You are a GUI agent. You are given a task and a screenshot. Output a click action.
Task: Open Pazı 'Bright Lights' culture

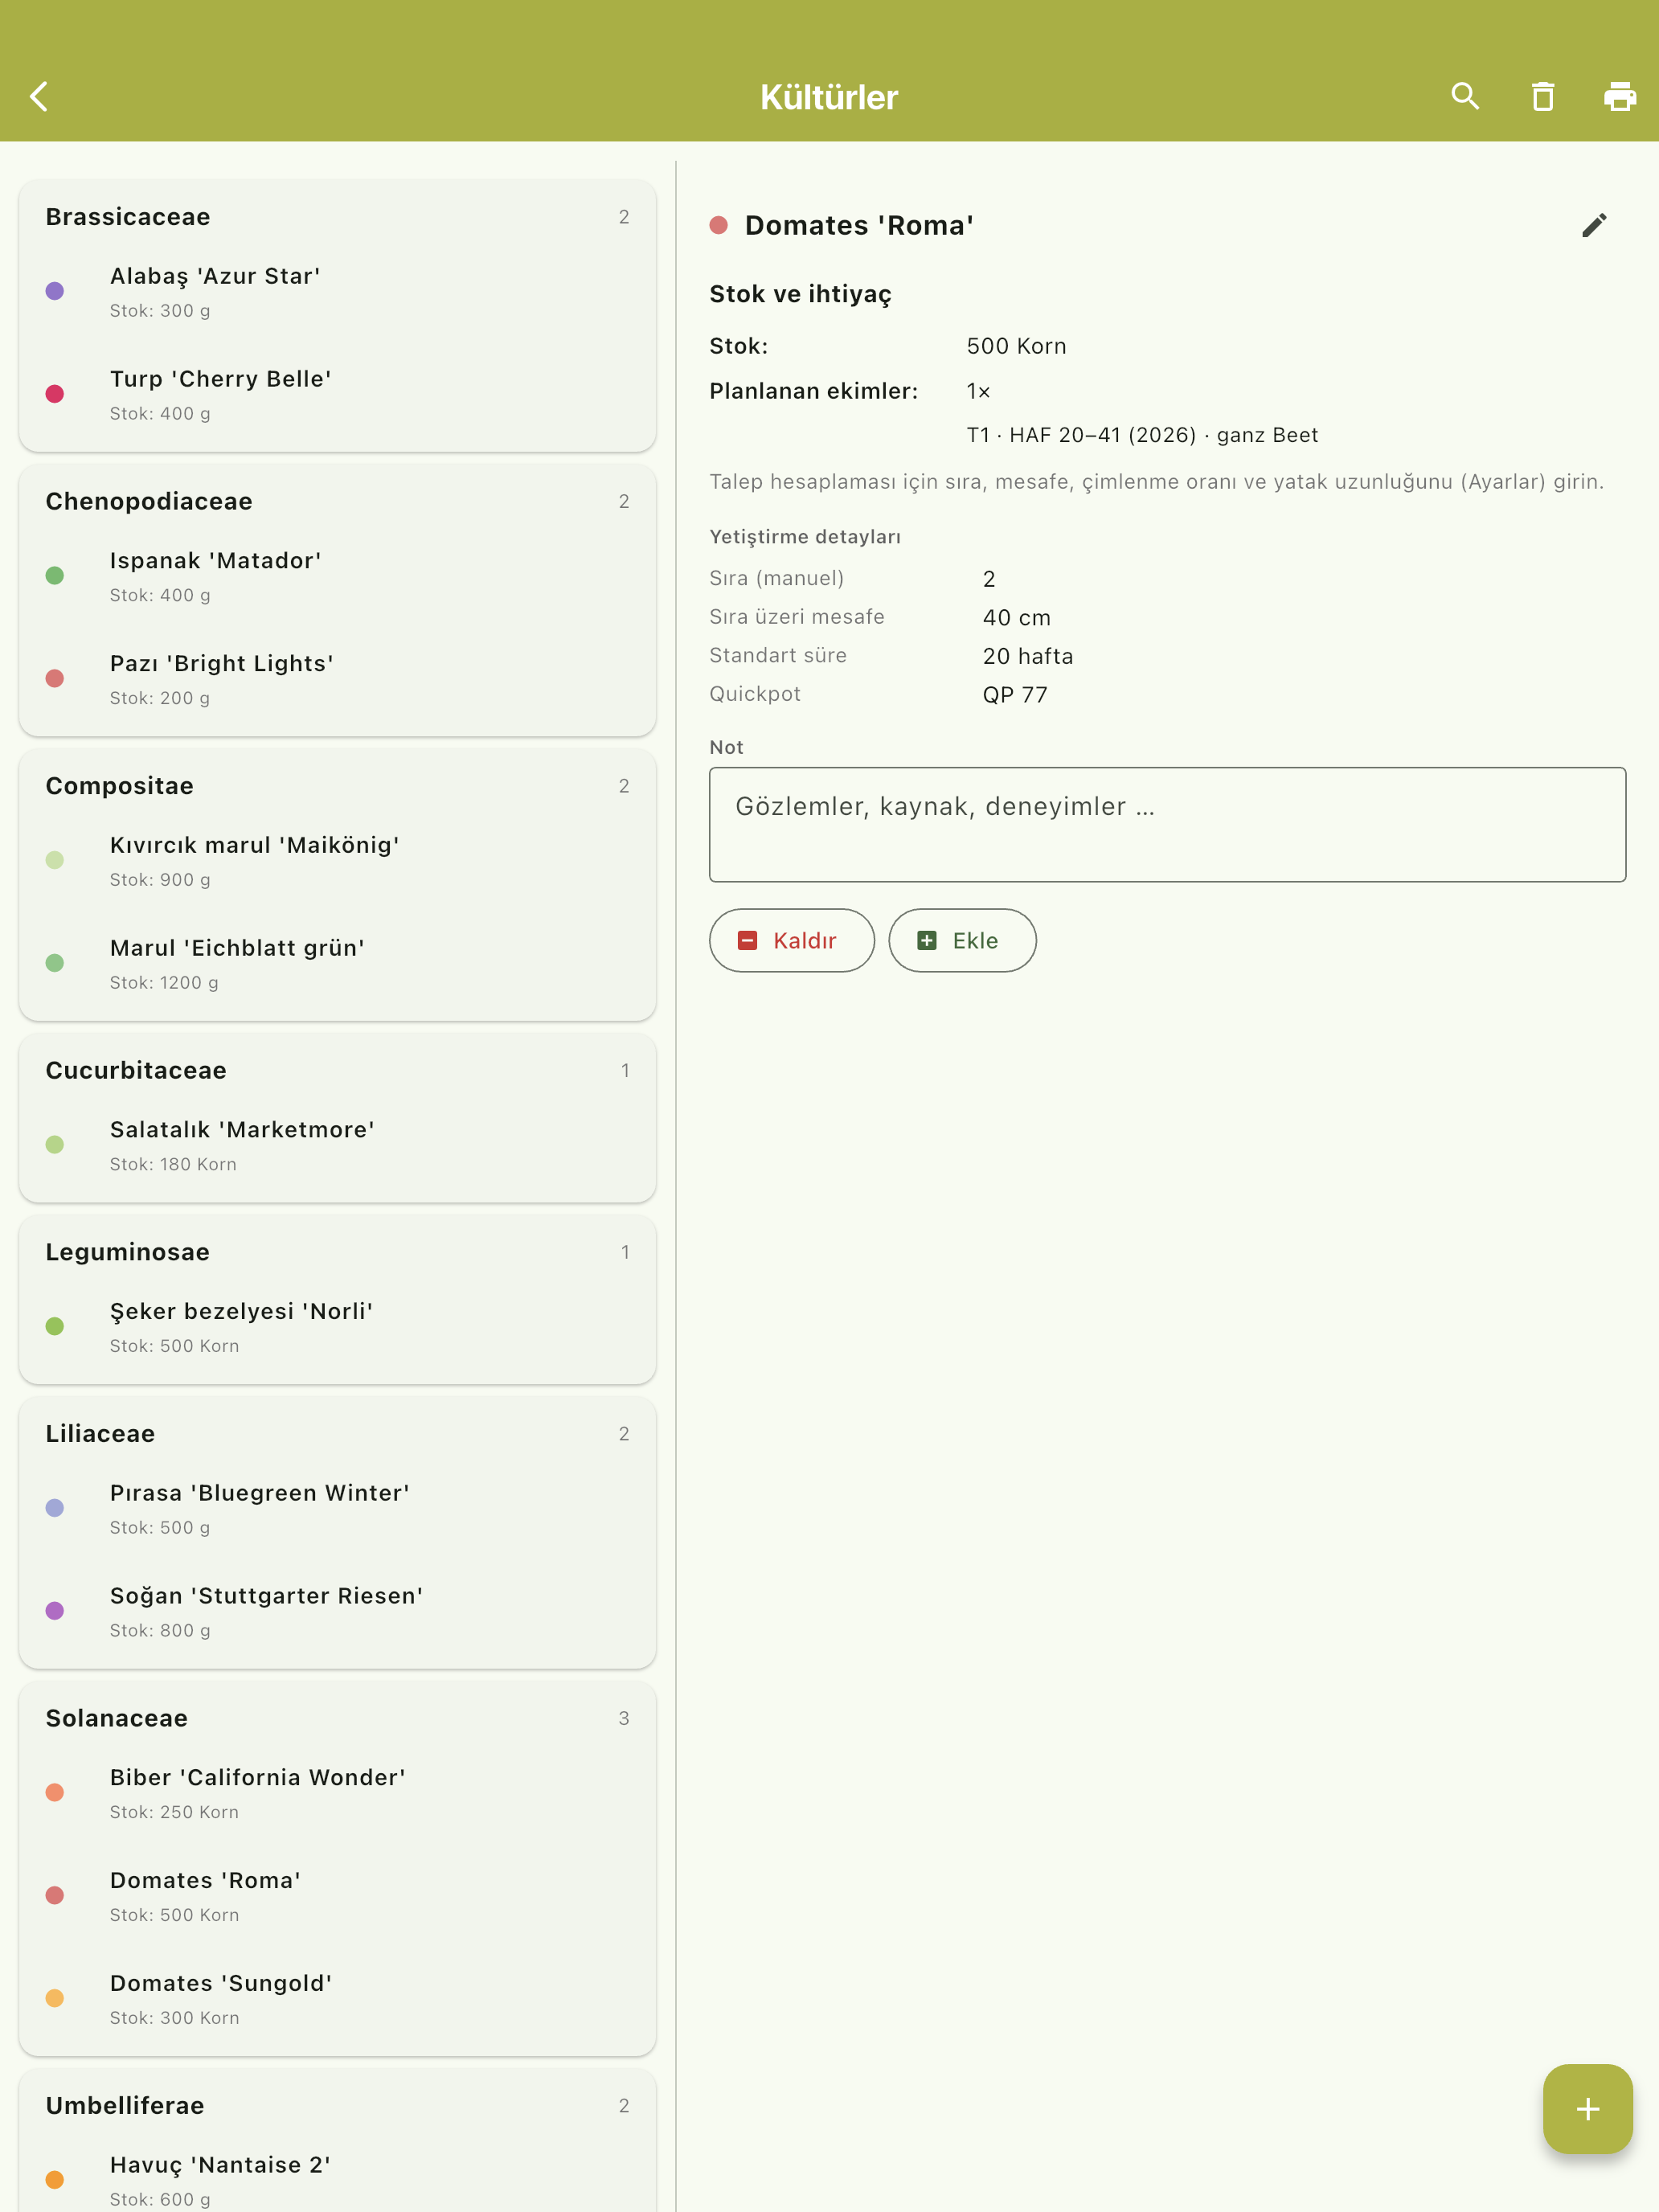point(337,679)
